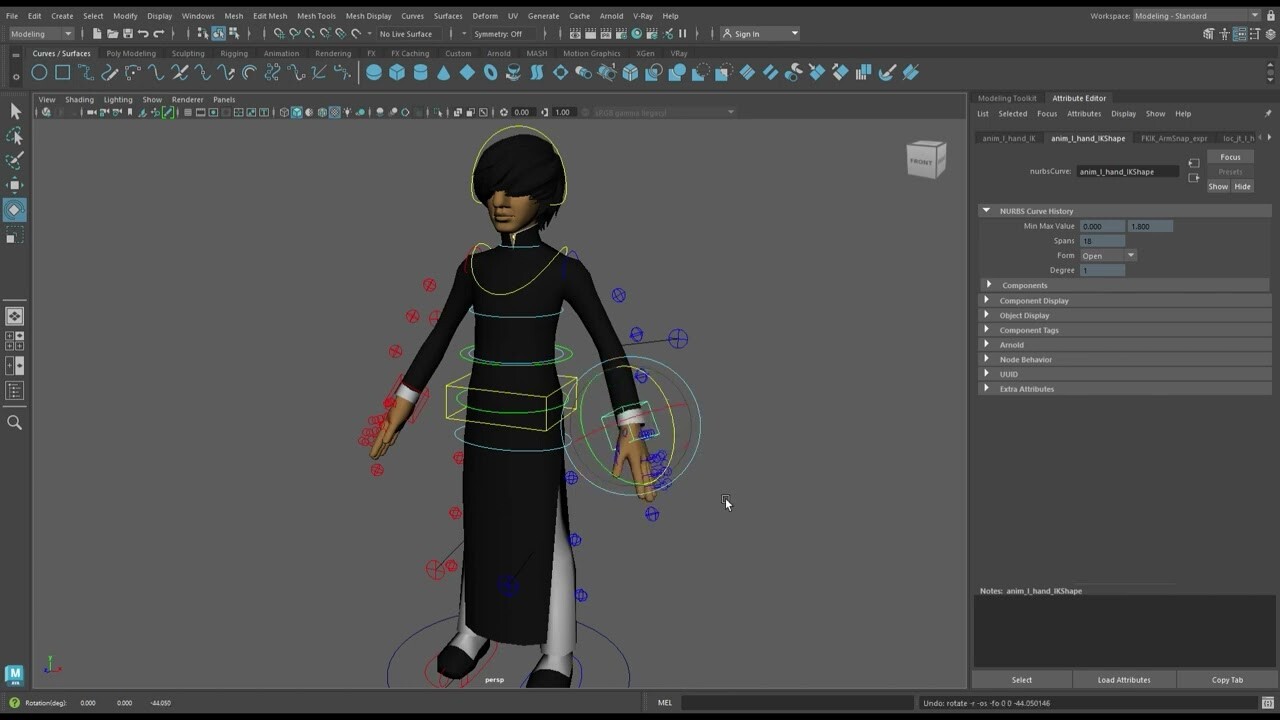This screenshot has height=720, width=1280.
Task: Open the Outliner from the left sidebar
Action: point(14,389)
